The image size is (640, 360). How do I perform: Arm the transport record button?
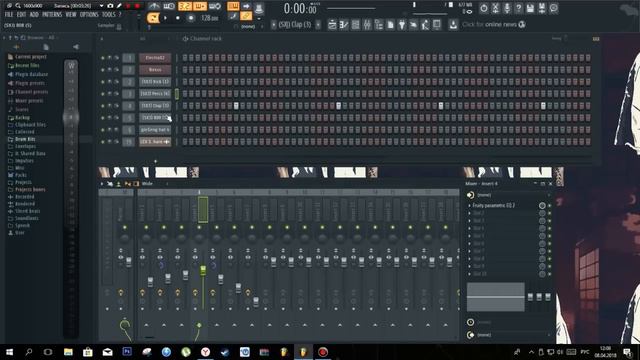click(191, 18)
